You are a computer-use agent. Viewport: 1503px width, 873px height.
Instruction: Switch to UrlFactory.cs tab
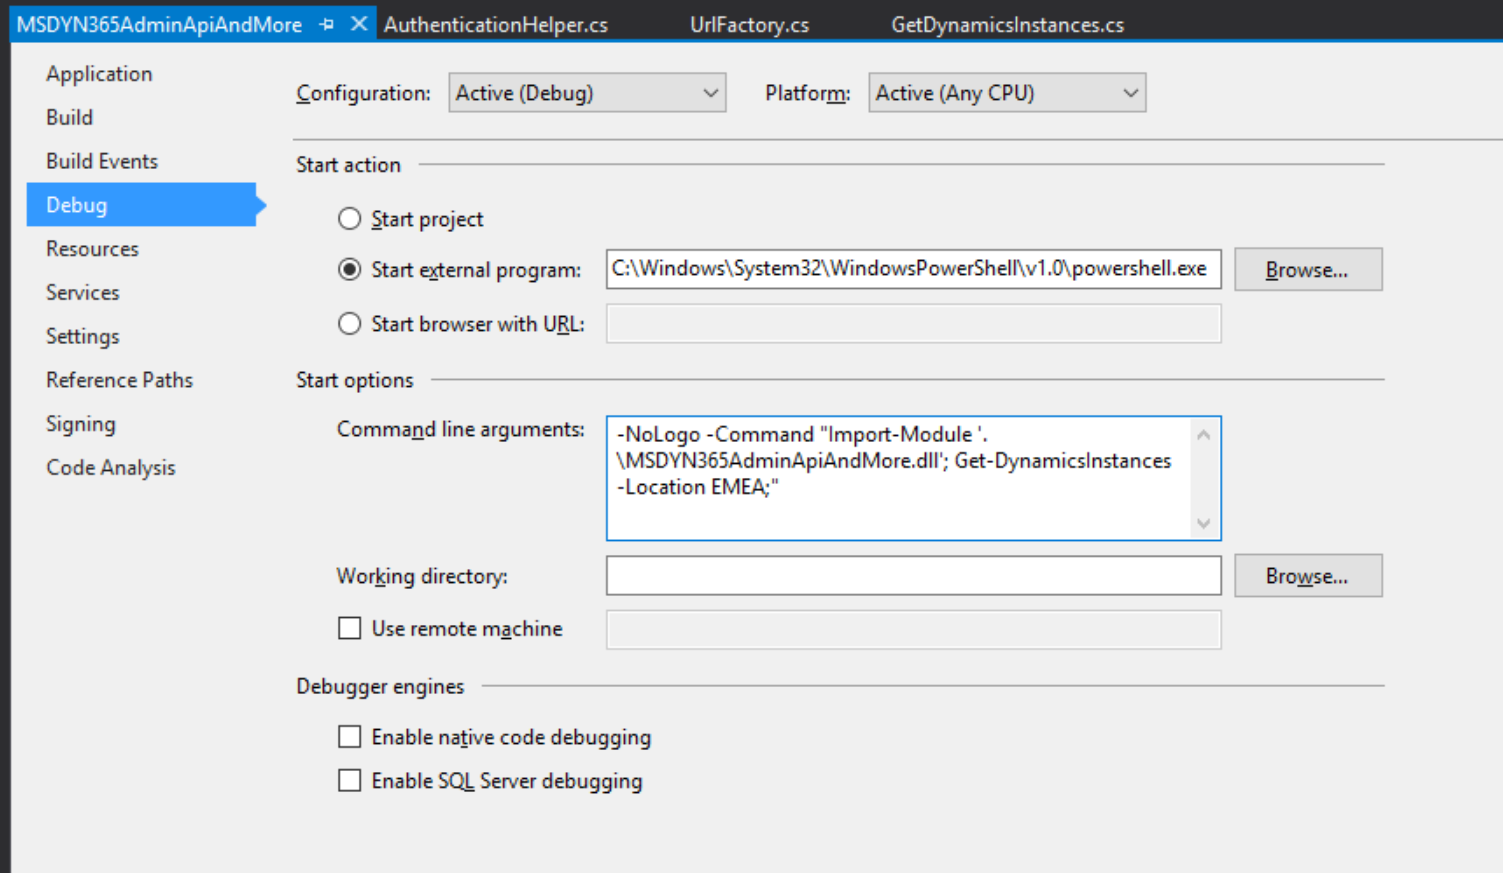click(749, 25)
